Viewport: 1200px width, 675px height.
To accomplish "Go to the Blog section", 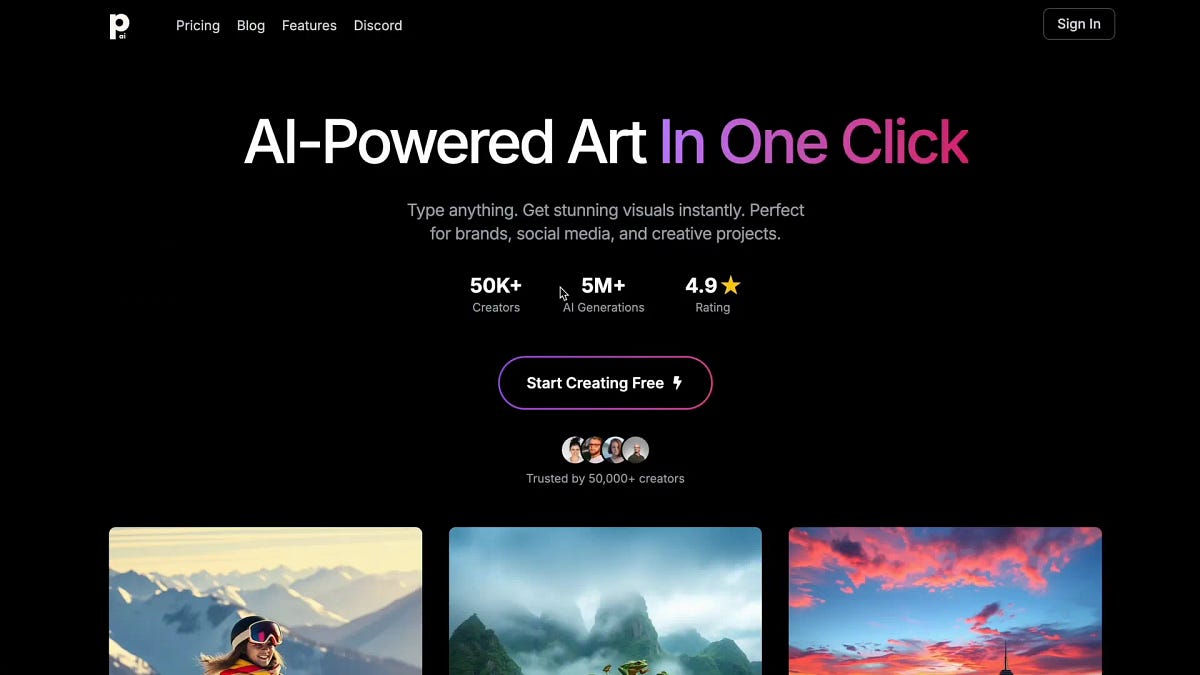I will tap(251, 25).
